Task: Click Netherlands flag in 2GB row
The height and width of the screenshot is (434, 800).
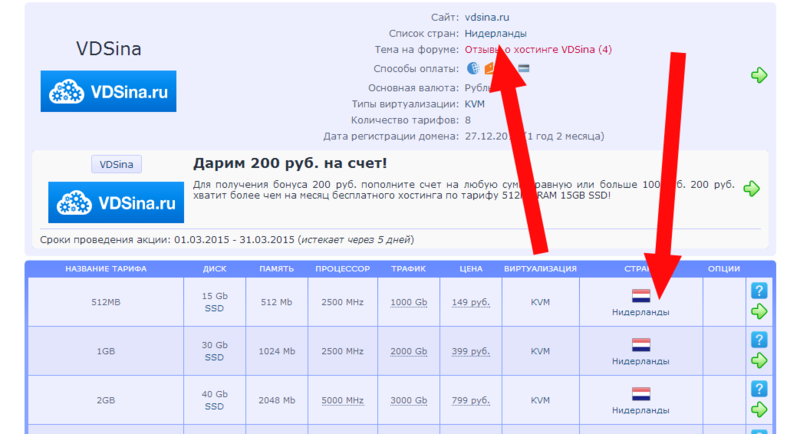Action: coord(641,394)
